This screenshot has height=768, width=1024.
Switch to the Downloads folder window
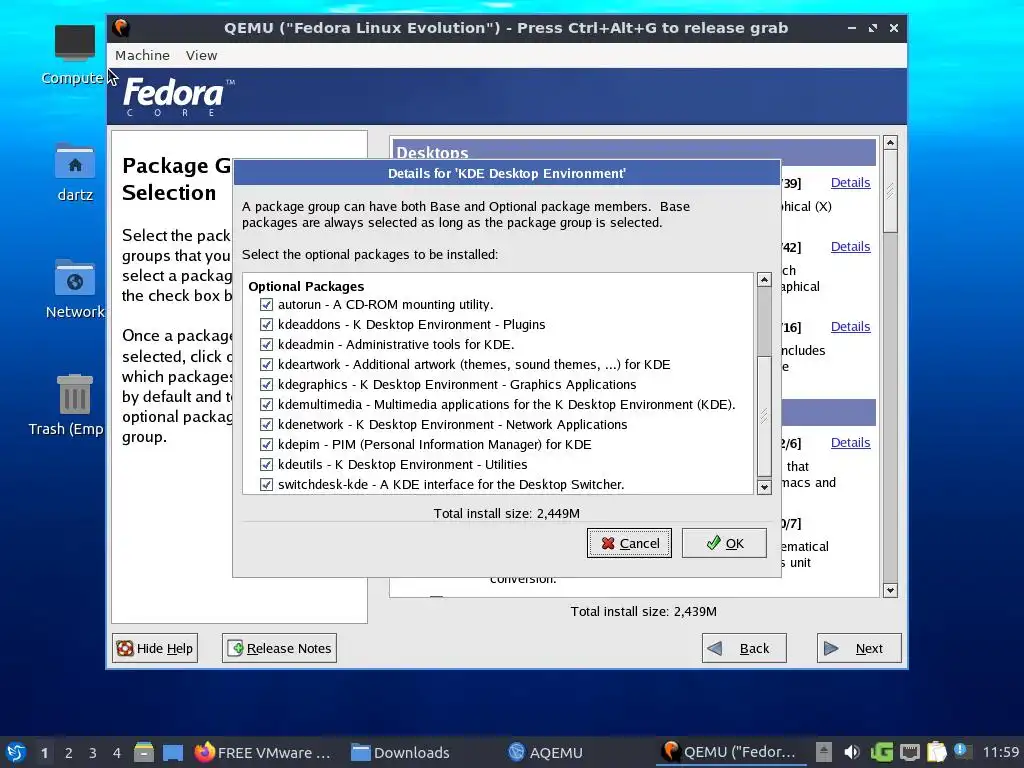[400, 752]
